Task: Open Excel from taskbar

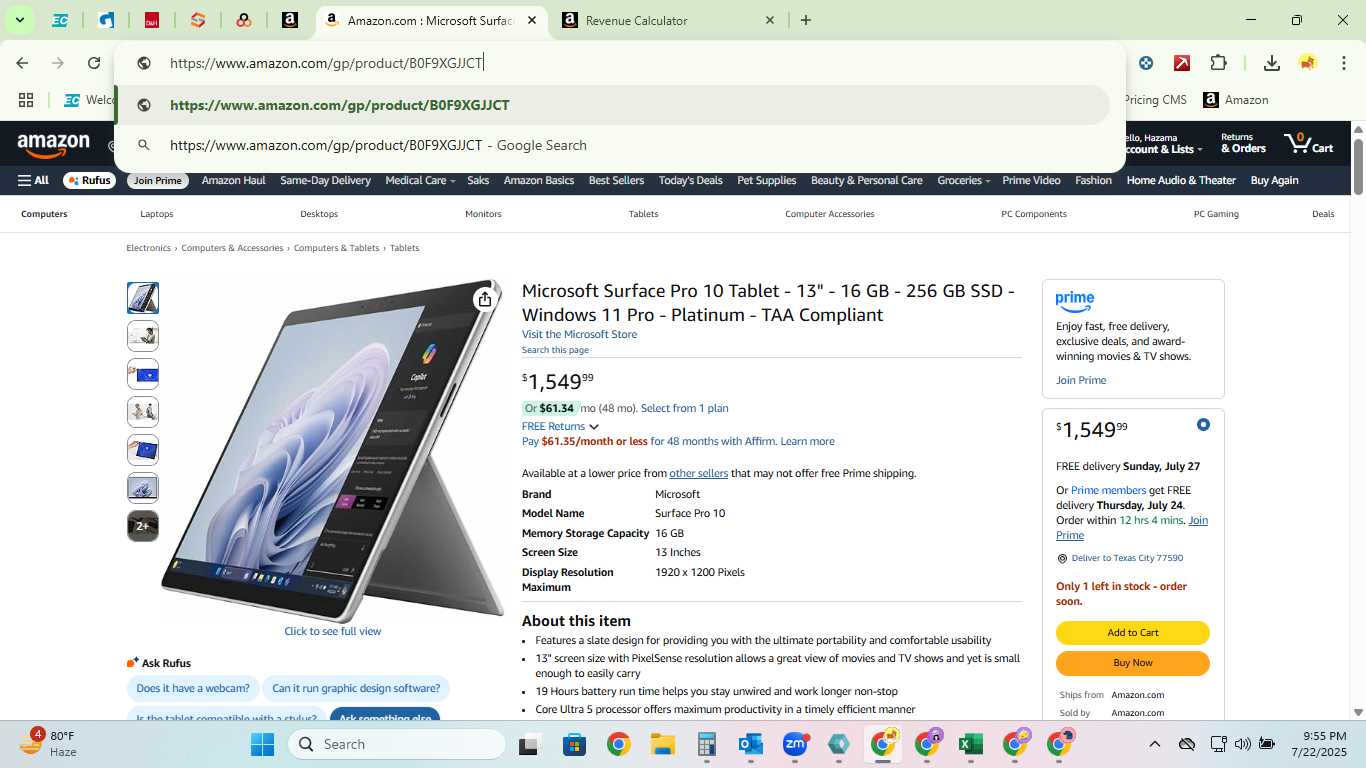Action: coord(970,744)
